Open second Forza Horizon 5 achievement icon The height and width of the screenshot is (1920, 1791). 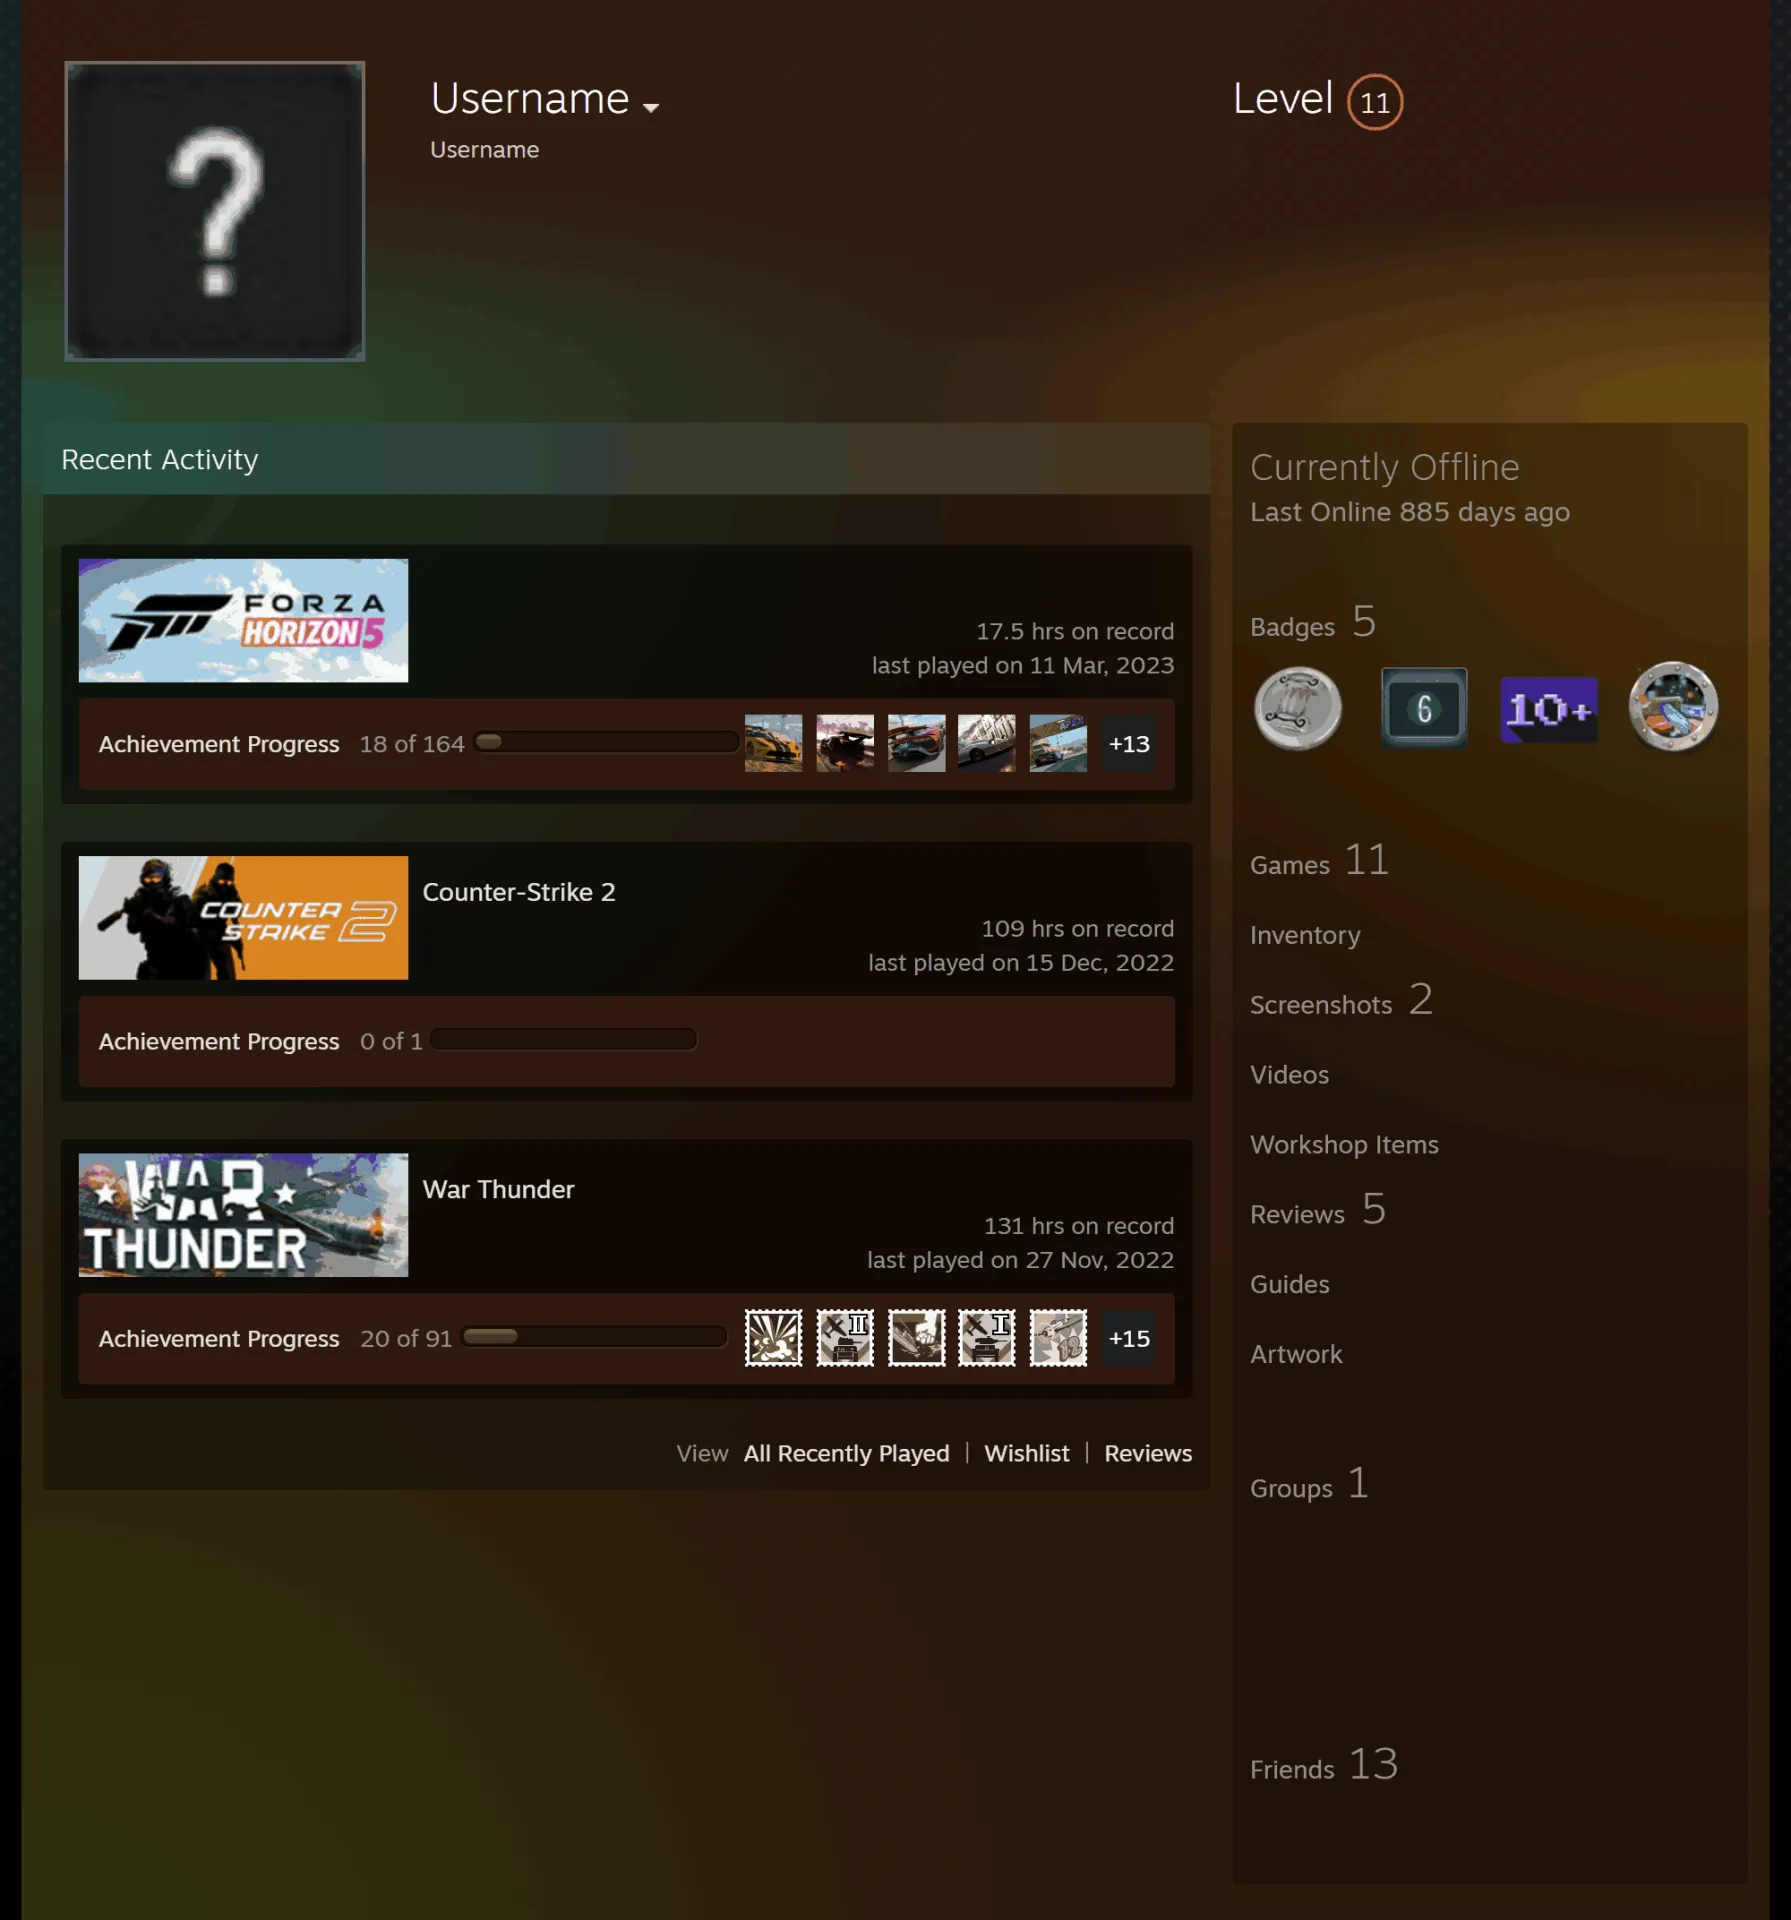[845, 743]
